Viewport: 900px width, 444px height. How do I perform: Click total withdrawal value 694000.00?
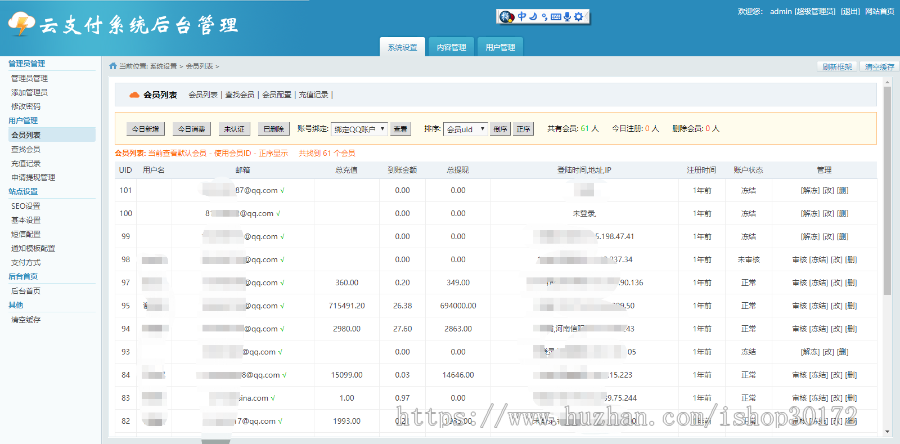(458, 306)
